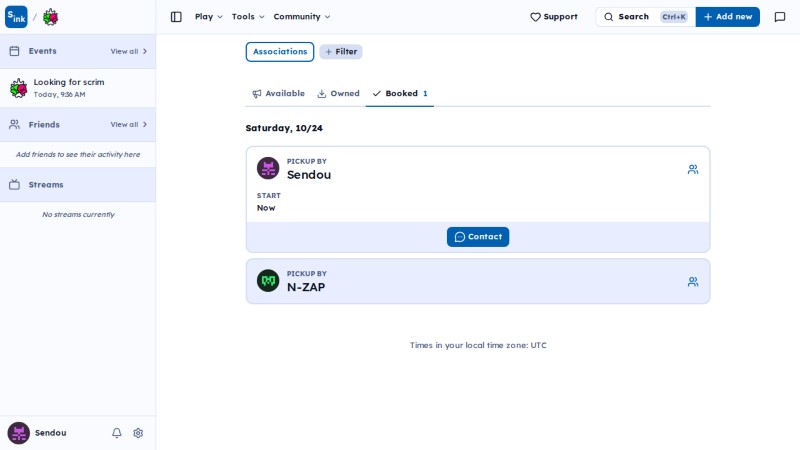Show team members icon on Sendou card
Image resolution: width=800 pixels, height=450 pixels.
(693, 169)
